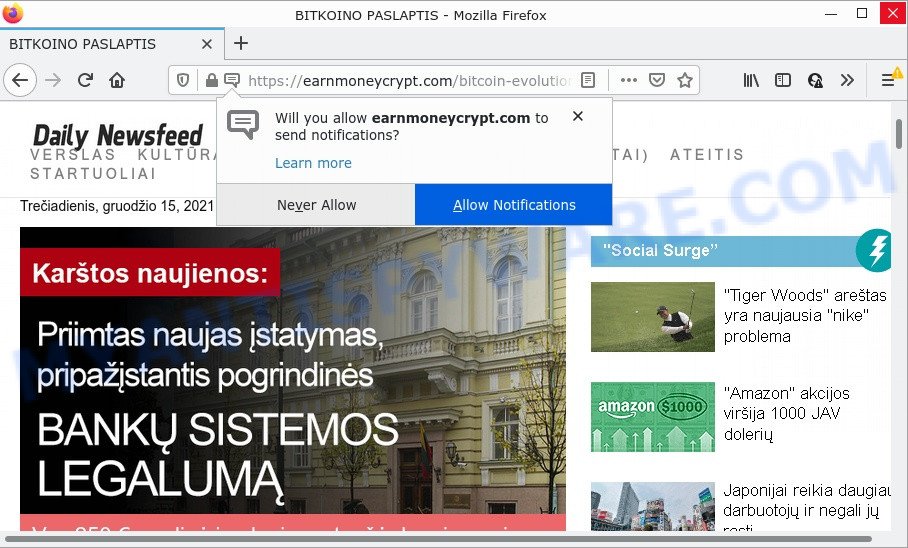Click the Daily Newsfeed logo

(x=118, y=136)
